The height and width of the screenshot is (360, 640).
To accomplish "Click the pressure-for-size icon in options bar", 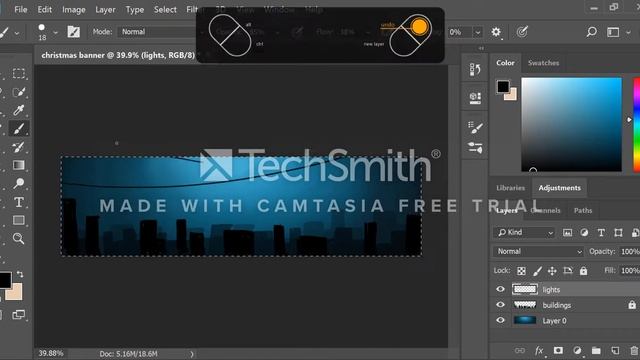I will 522,32.
